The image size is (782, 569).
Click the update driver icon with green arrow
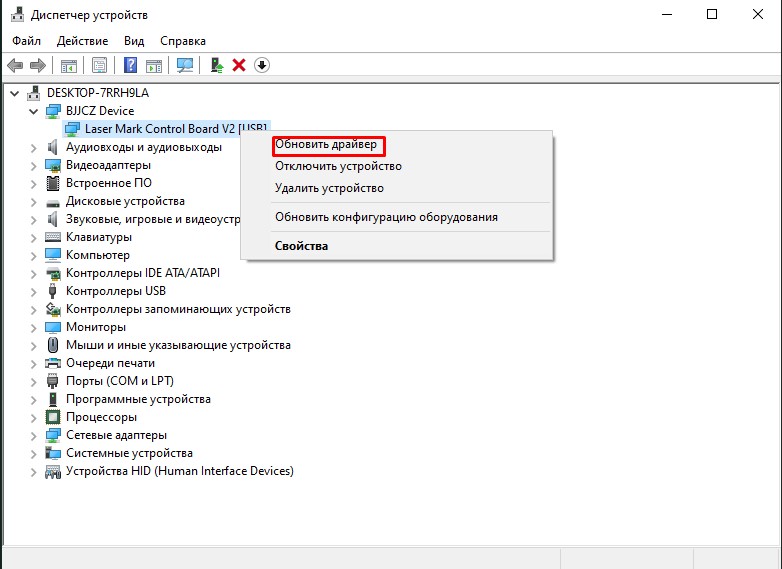pos(215,66)
